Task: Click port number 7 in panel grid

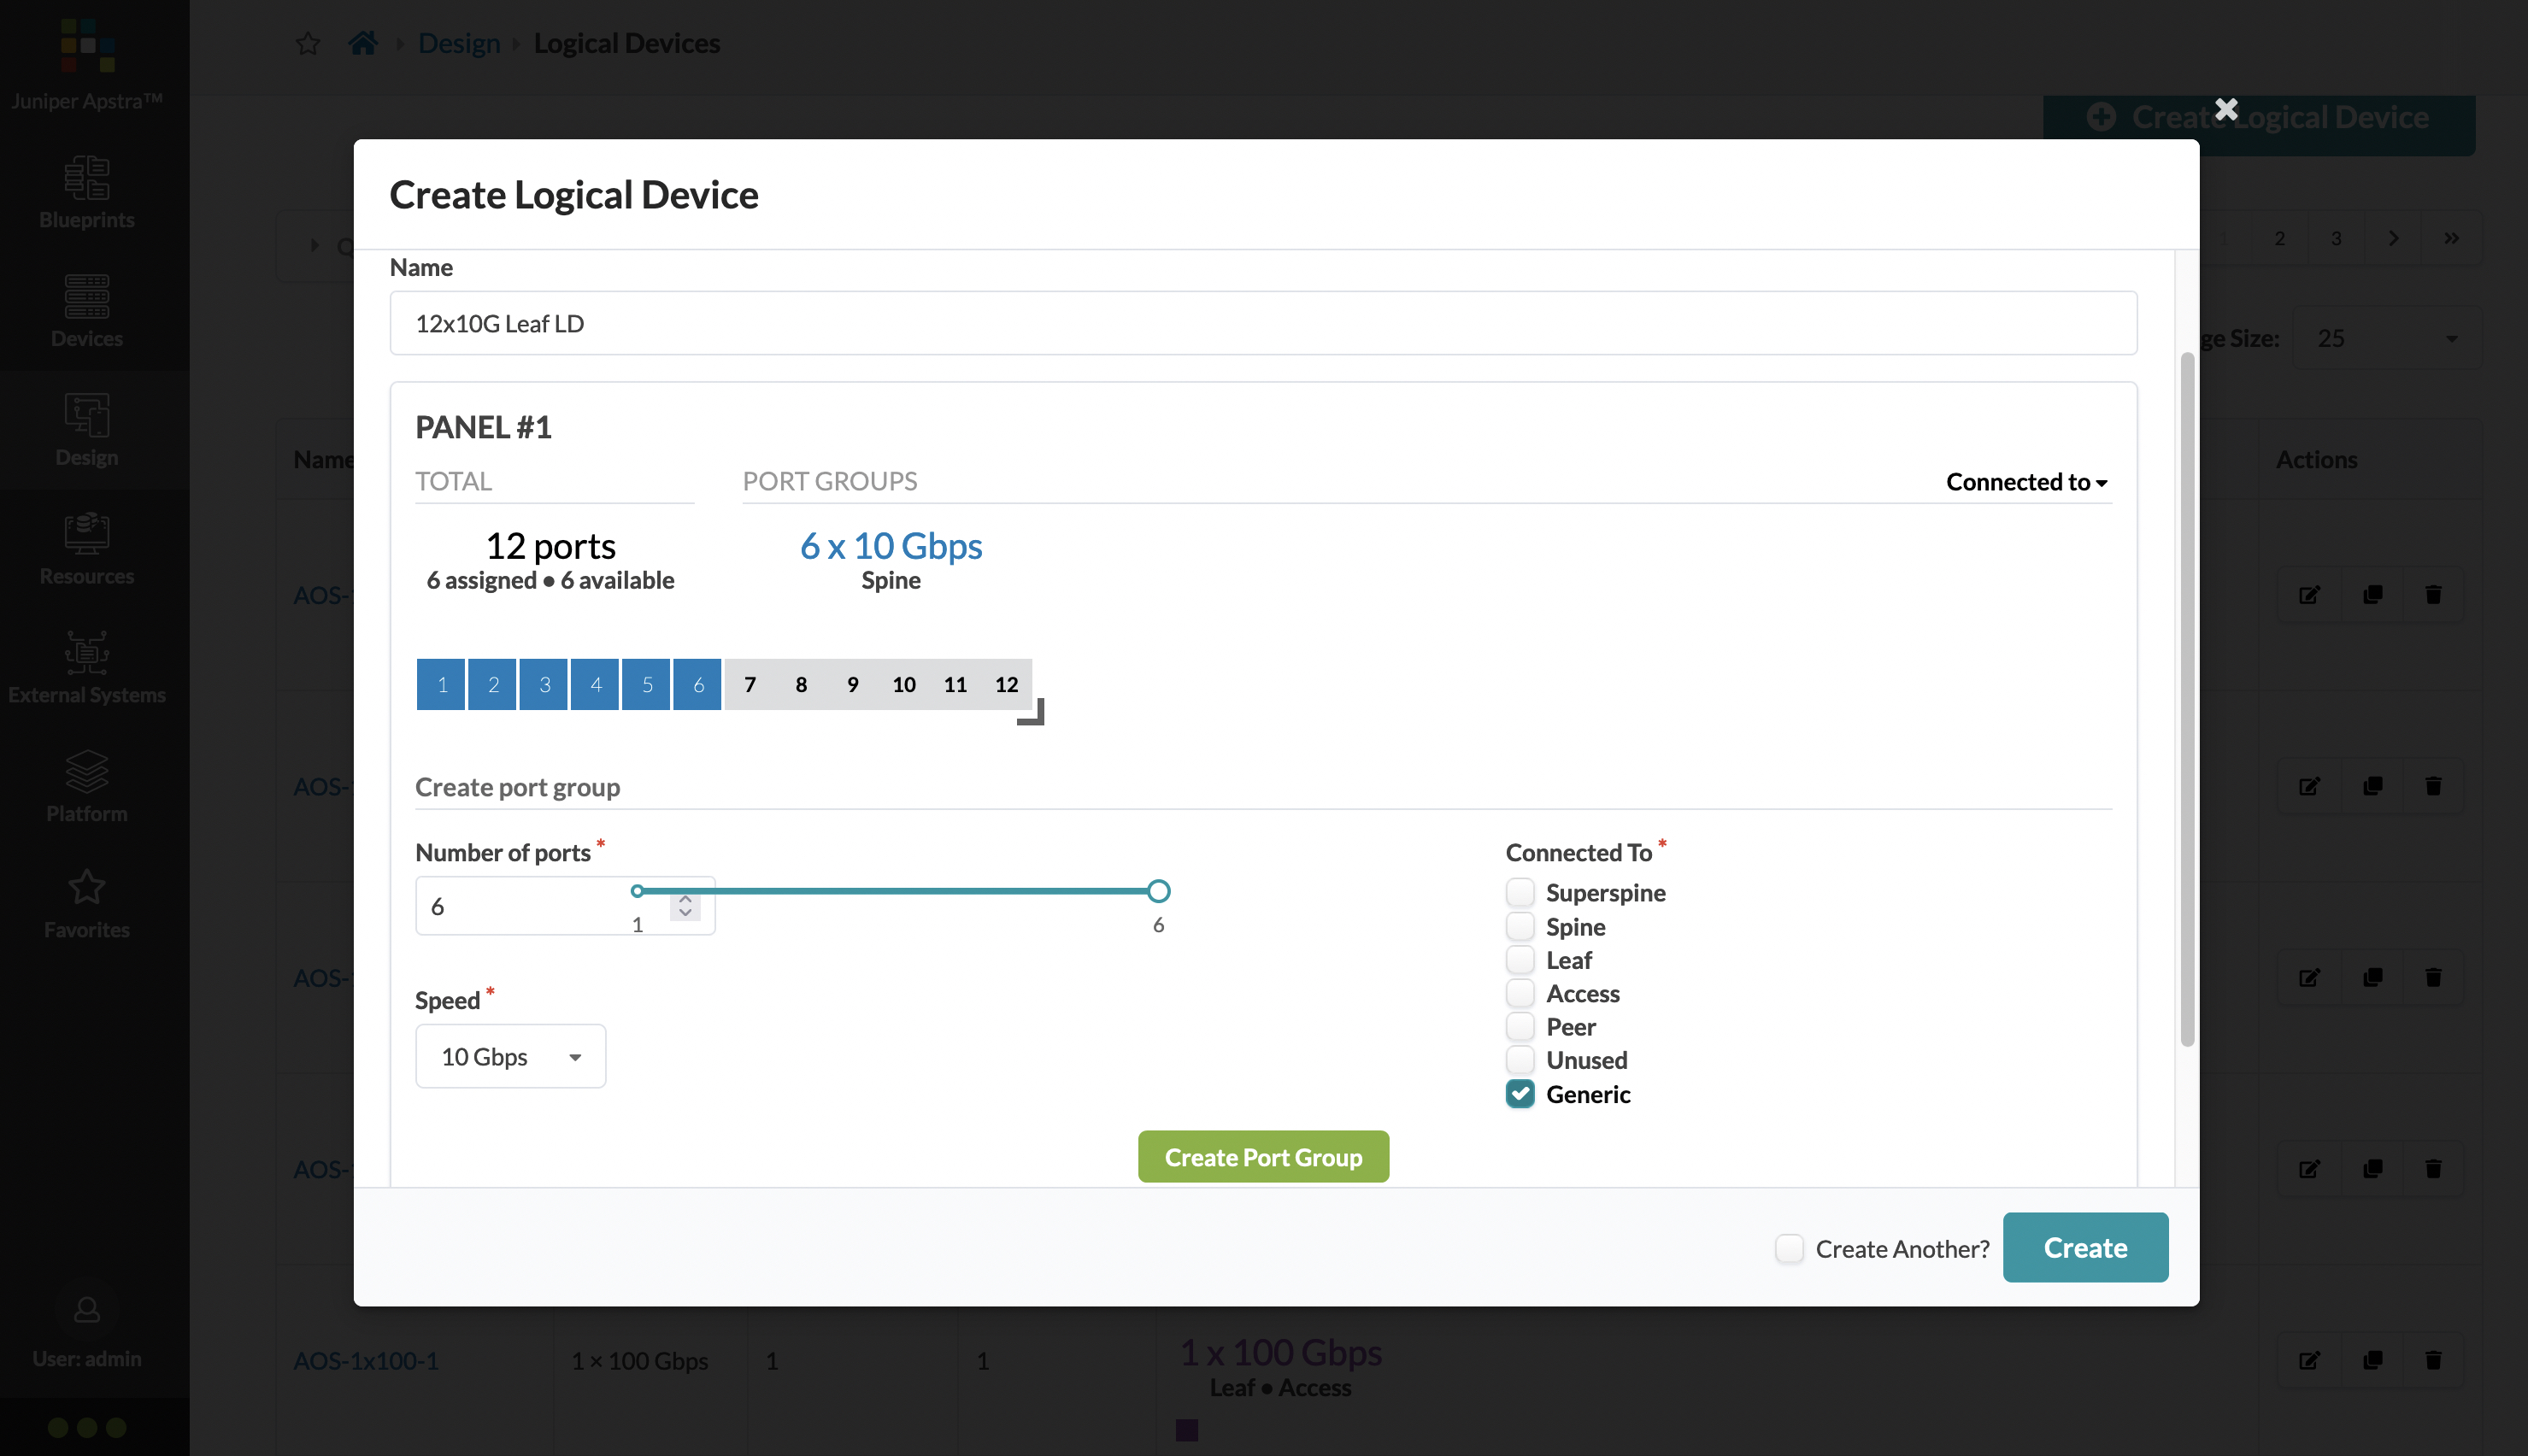Action: point(750,684)
